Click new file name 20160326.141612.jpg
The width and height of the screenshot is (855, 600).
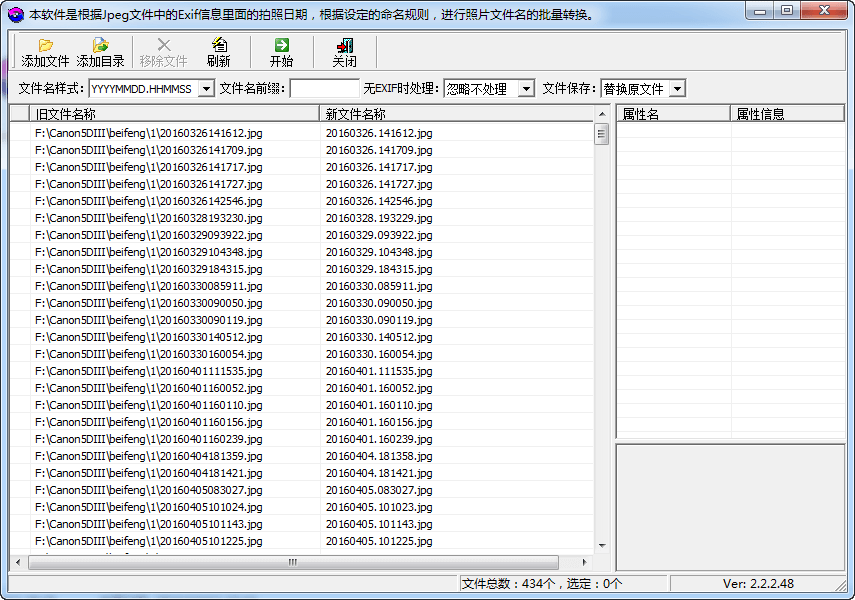379,133
